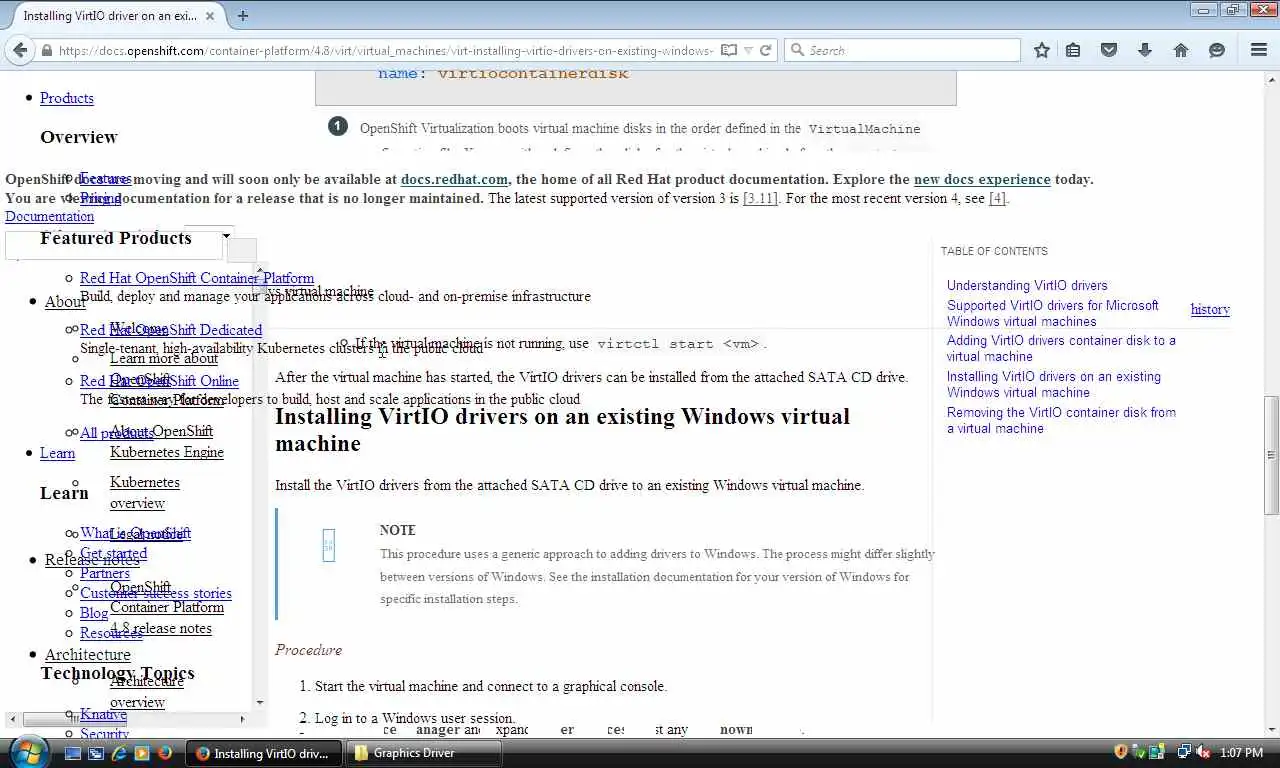The height and width of the screenshot is (768, 1280).
Task: Open Windows security shield tray icon
Action: point(1121,752)
